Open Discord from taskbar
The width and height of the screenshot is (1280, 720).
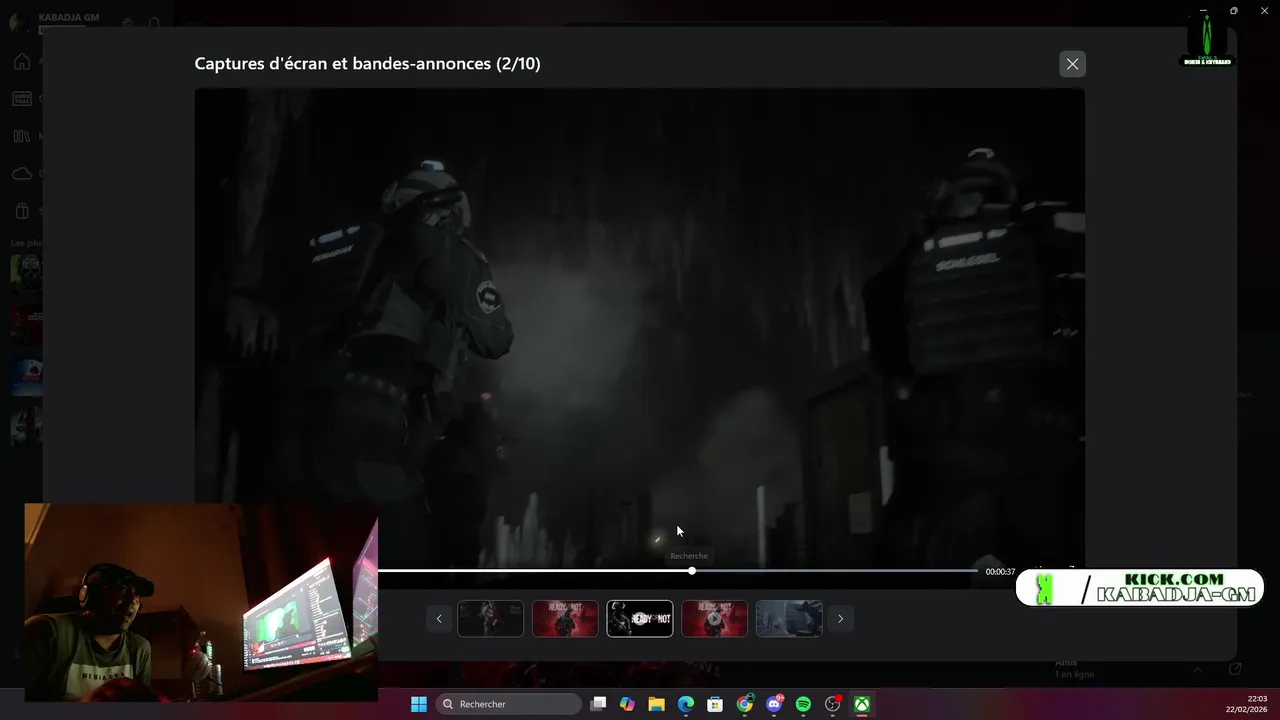click(774, 704)
